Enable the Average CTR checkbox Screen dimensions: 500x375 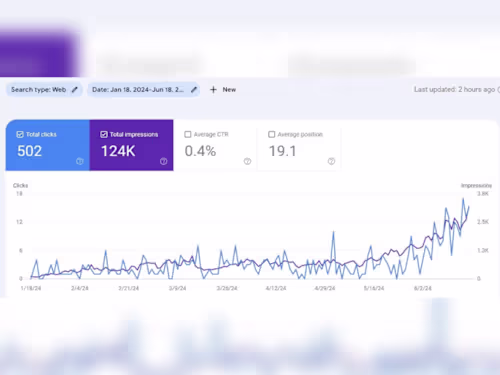tap(188, 134)
